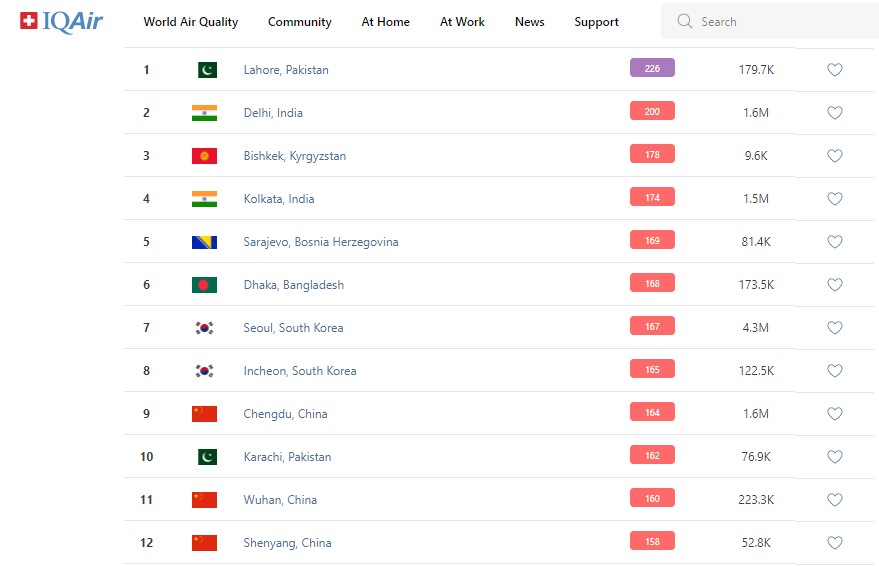
Task: Click the Bosnia Herzegovina flag icon
Action: (204, 242)
